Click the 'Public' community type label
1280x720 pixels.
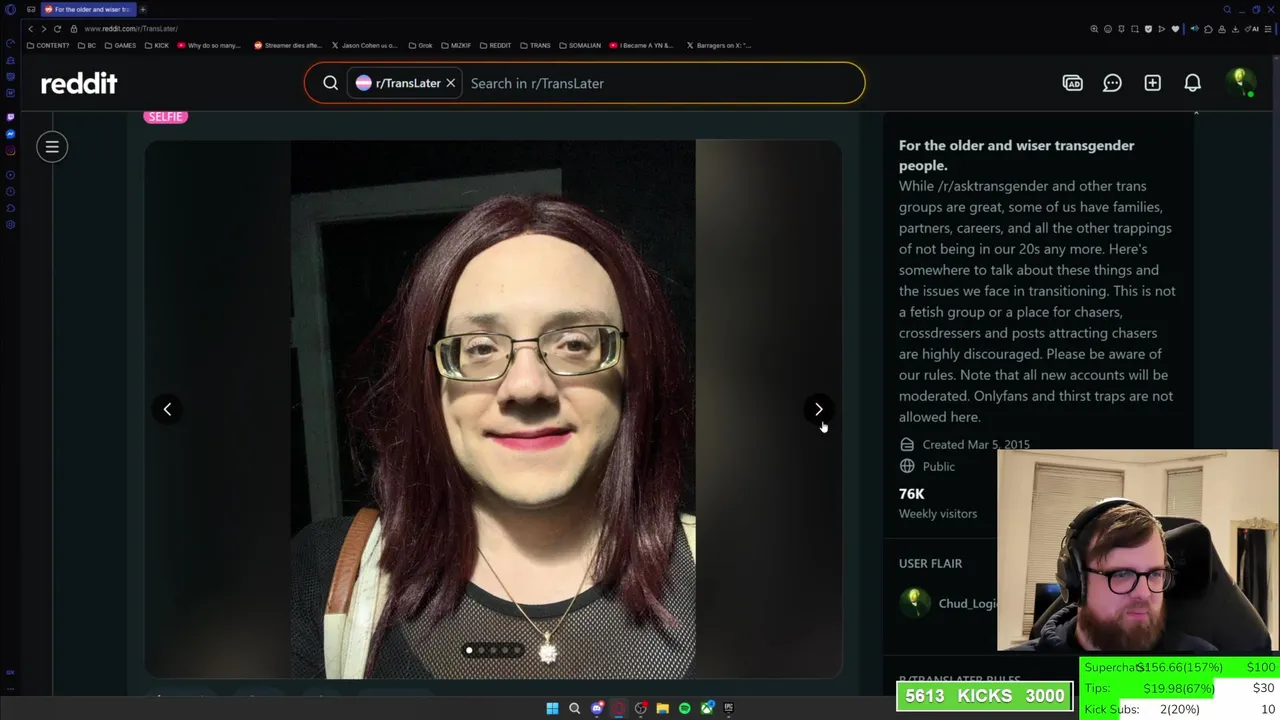click(x=938, y=466)
